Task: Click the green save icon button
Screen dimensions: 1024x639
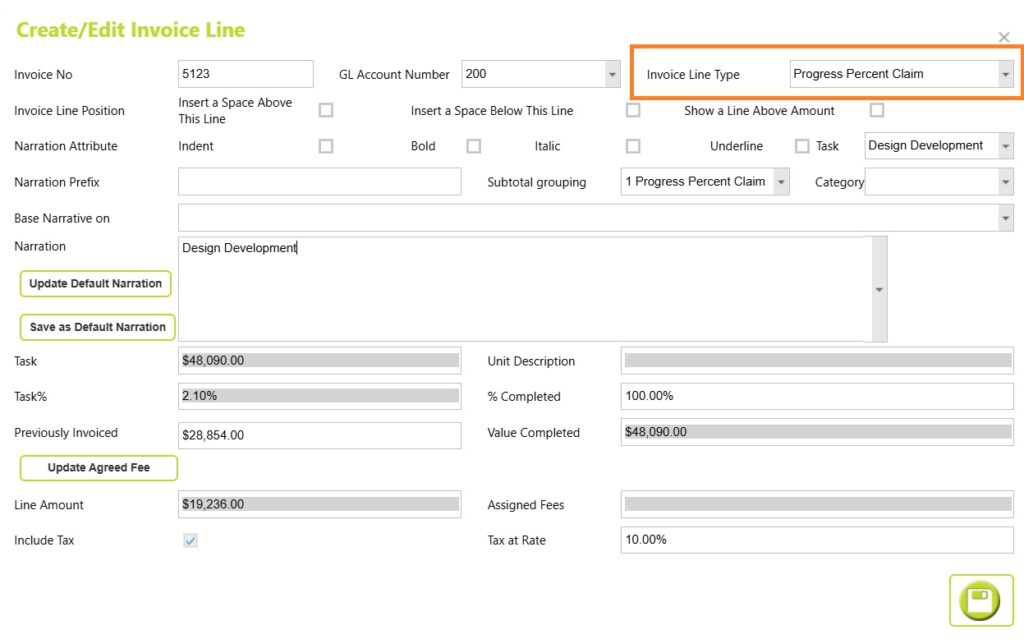Action: tap(980, 600)
